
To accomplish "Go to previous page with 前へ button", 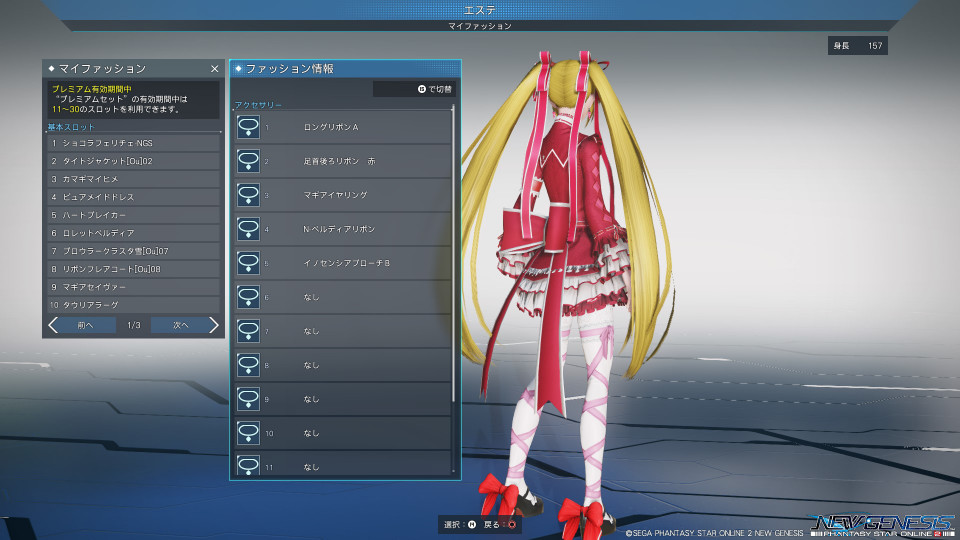I will 85,325.
